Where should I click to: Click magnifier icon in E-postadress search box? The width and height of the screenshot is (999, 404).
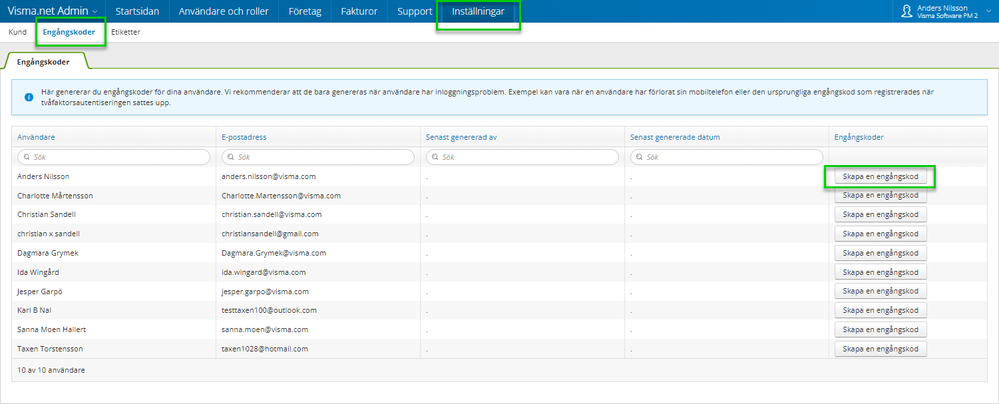point(230,157)
